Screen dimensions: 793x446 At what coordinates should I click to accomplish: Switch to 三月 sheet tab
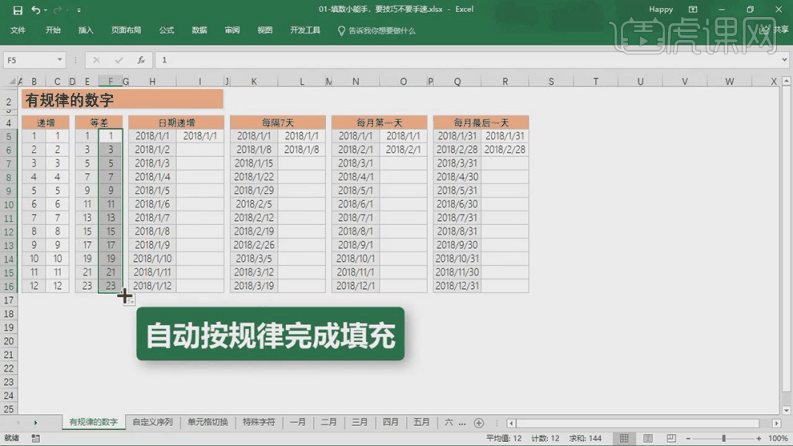click(x=360, y=422)
